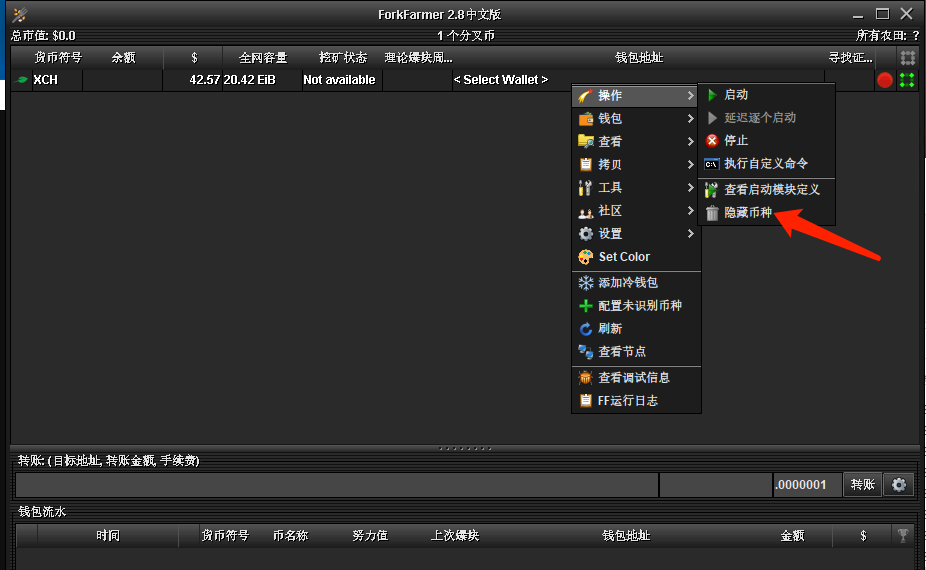Click the green grid icon on XCH row
Image resolution: width=926 pixels, height=570 pixels.
coord(907,80)
